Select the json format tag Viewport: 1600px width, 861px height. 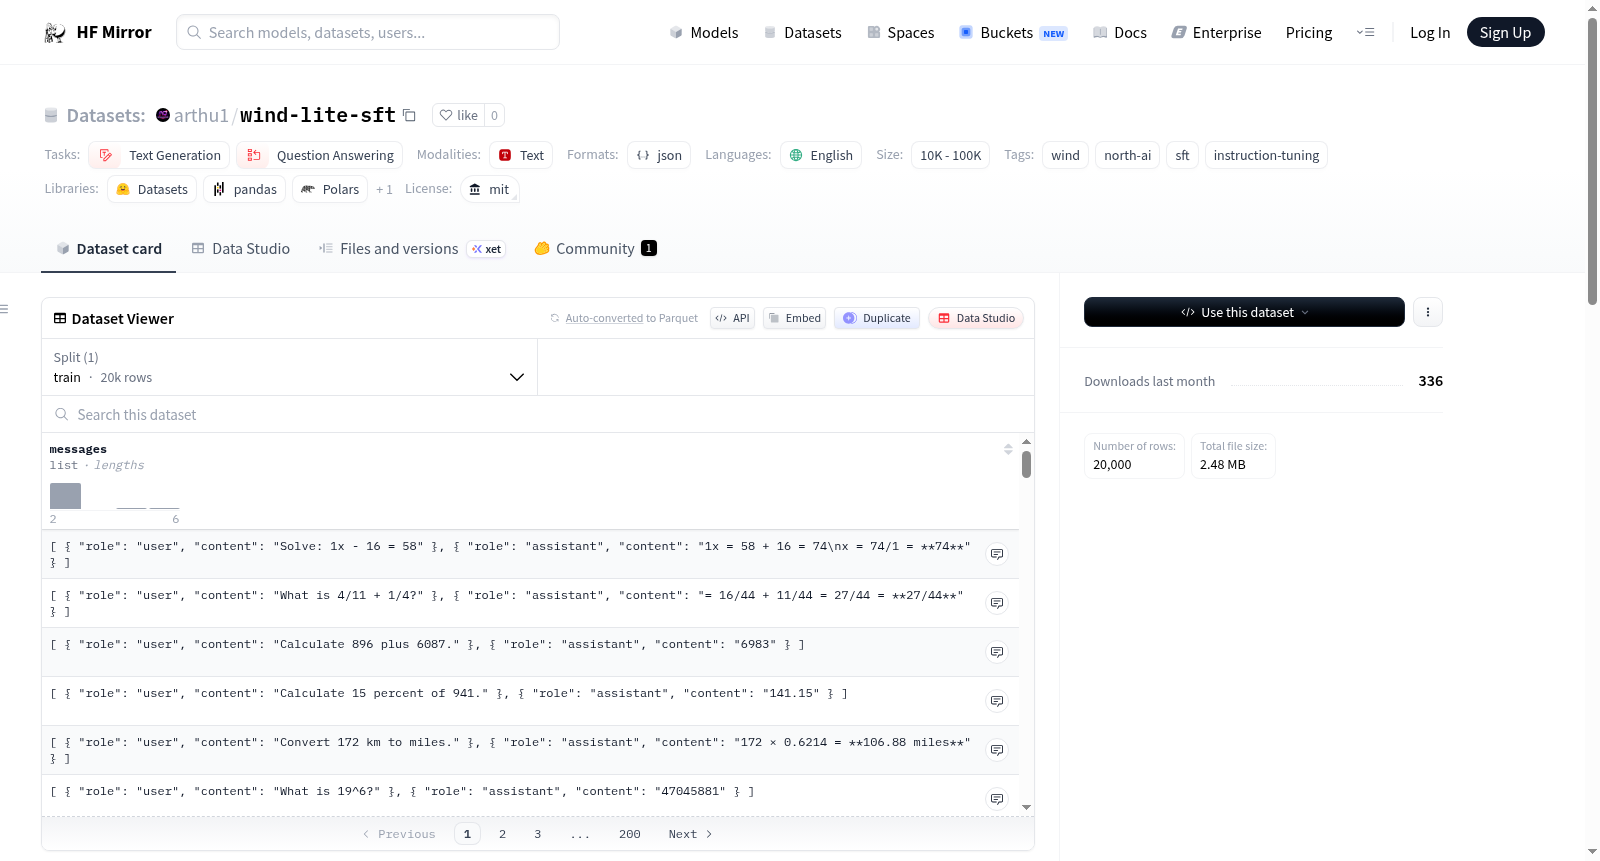659,155
